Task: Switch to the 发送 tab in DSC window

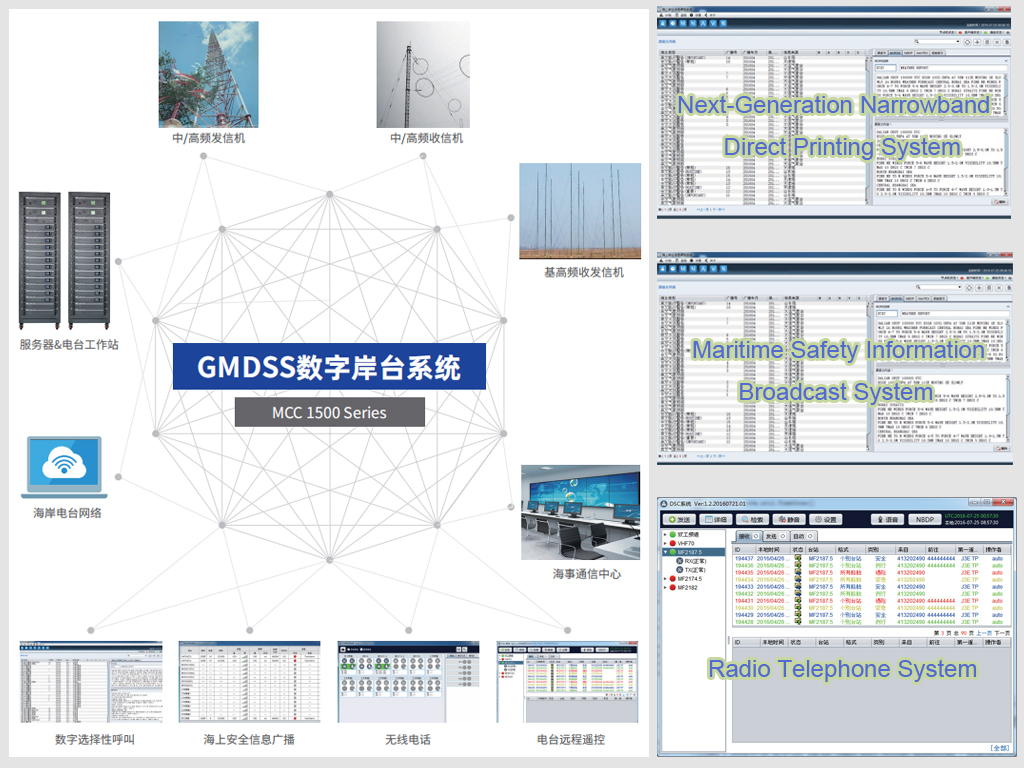Action: 775,536
